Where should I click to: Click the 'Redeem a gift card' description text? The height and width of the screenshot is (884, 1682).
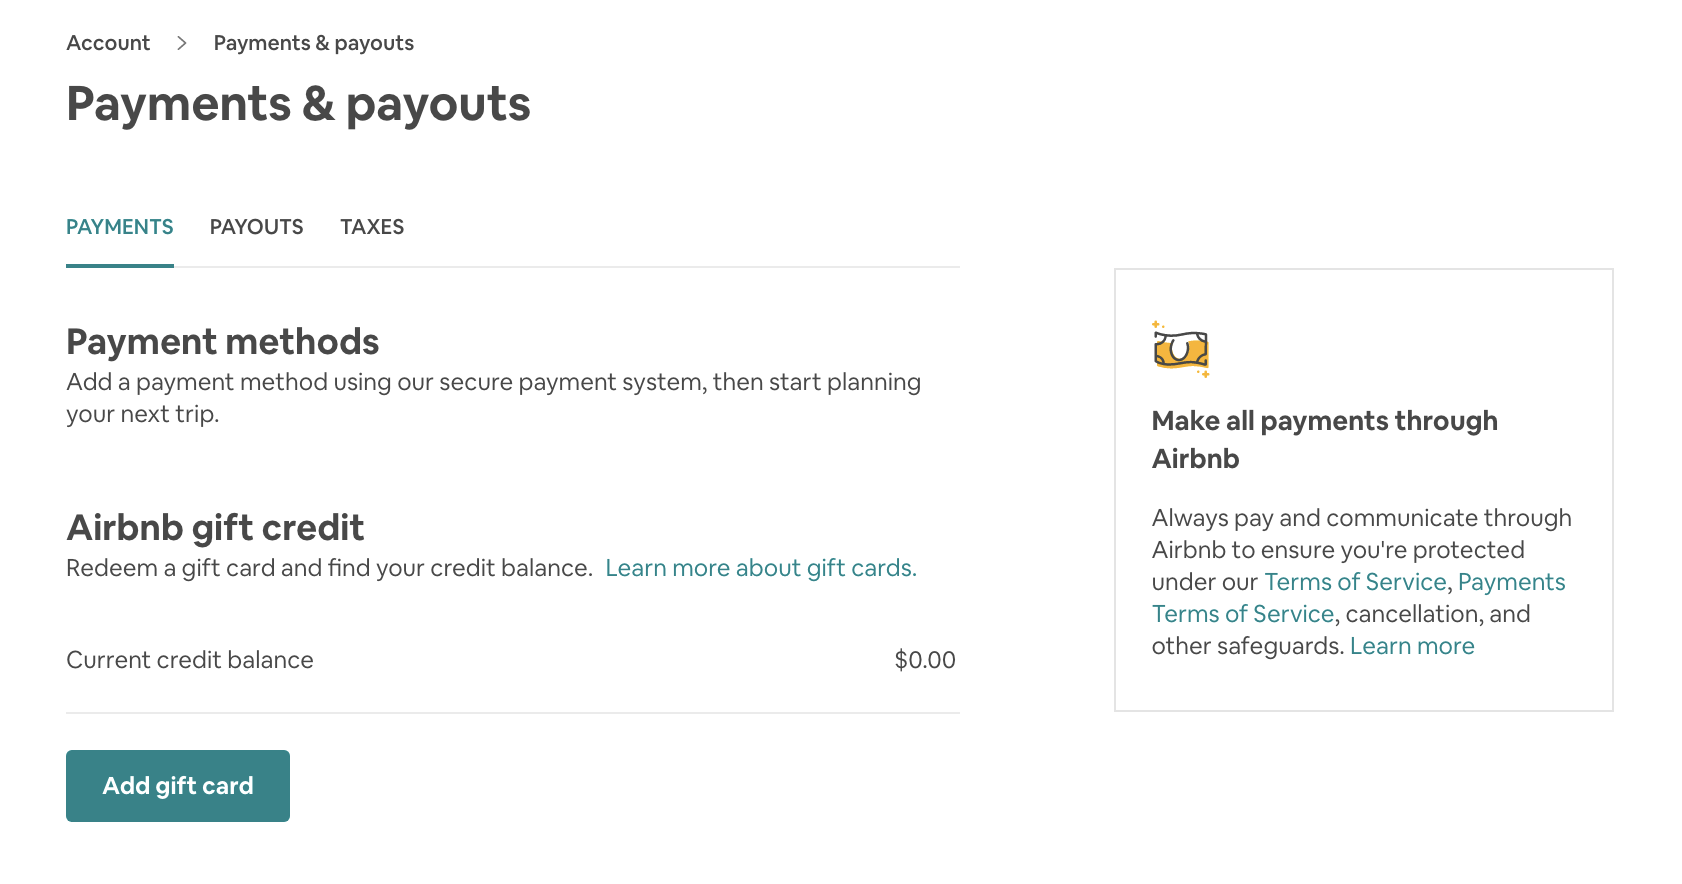pos(329,568)
